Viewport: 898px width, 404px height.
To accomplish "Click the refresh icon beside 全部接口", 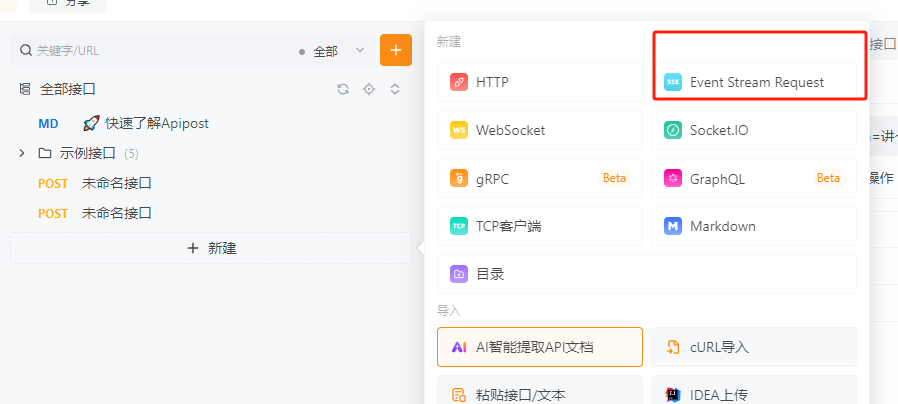I will pos(343,89).
